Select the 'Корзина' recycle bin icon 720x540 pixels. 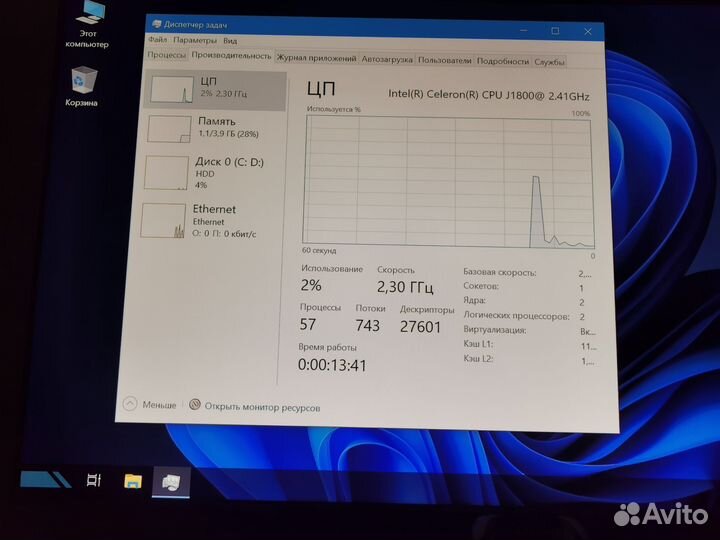pyautogui.click(x=85, y=81)
